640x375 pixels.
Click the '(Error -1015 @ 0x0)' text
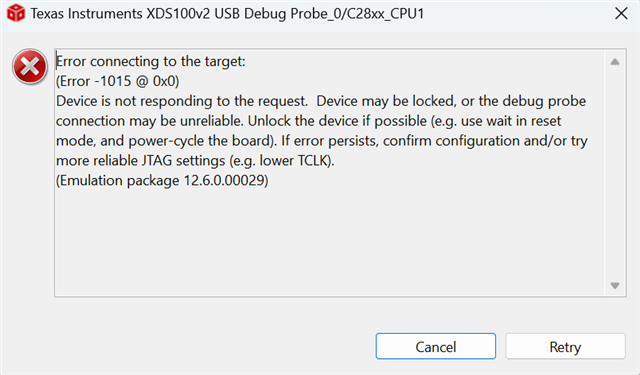118,81
